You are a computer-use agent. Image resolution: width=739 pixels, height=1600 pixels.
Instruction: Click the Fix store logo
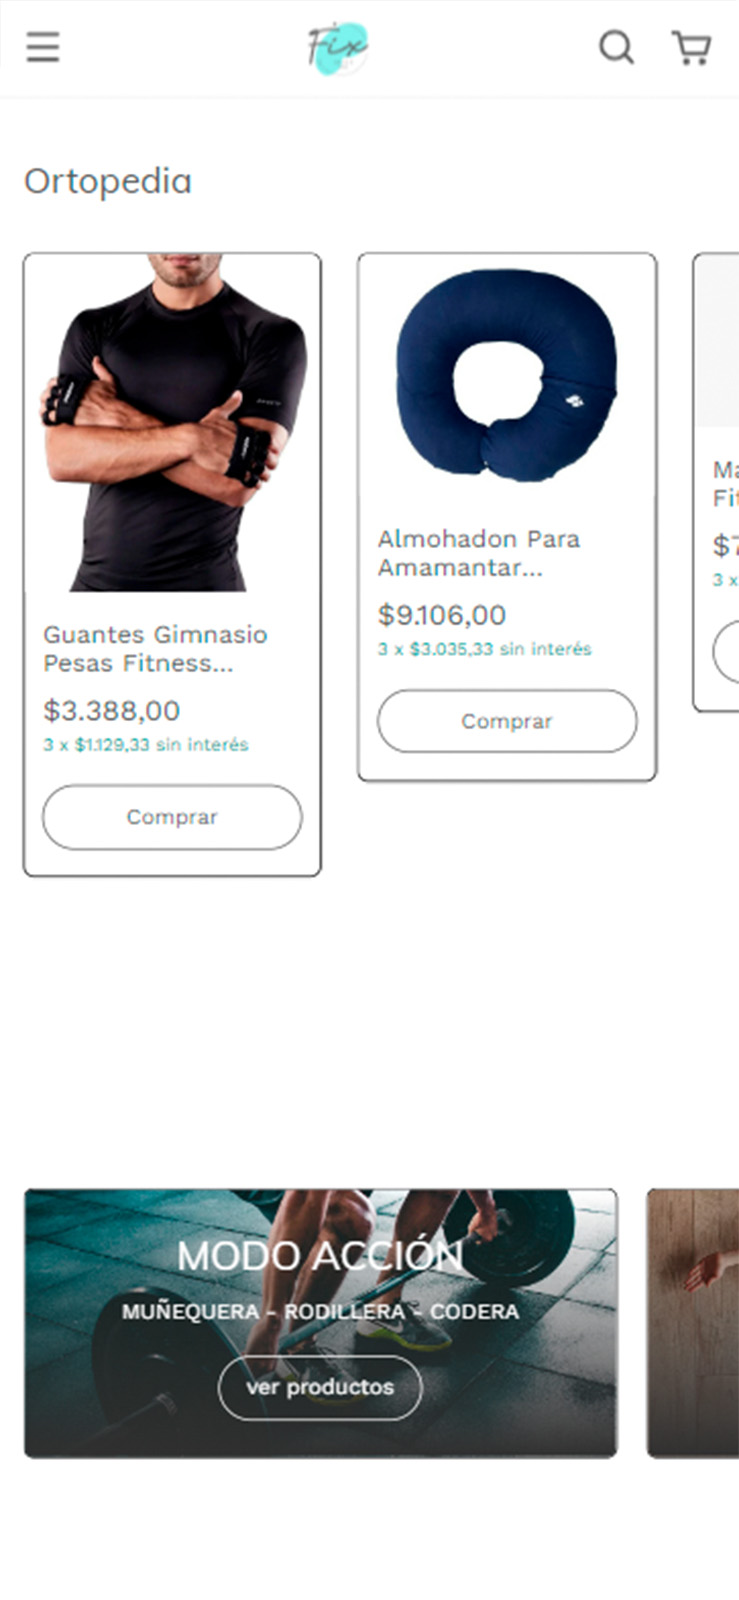(338, 48)
